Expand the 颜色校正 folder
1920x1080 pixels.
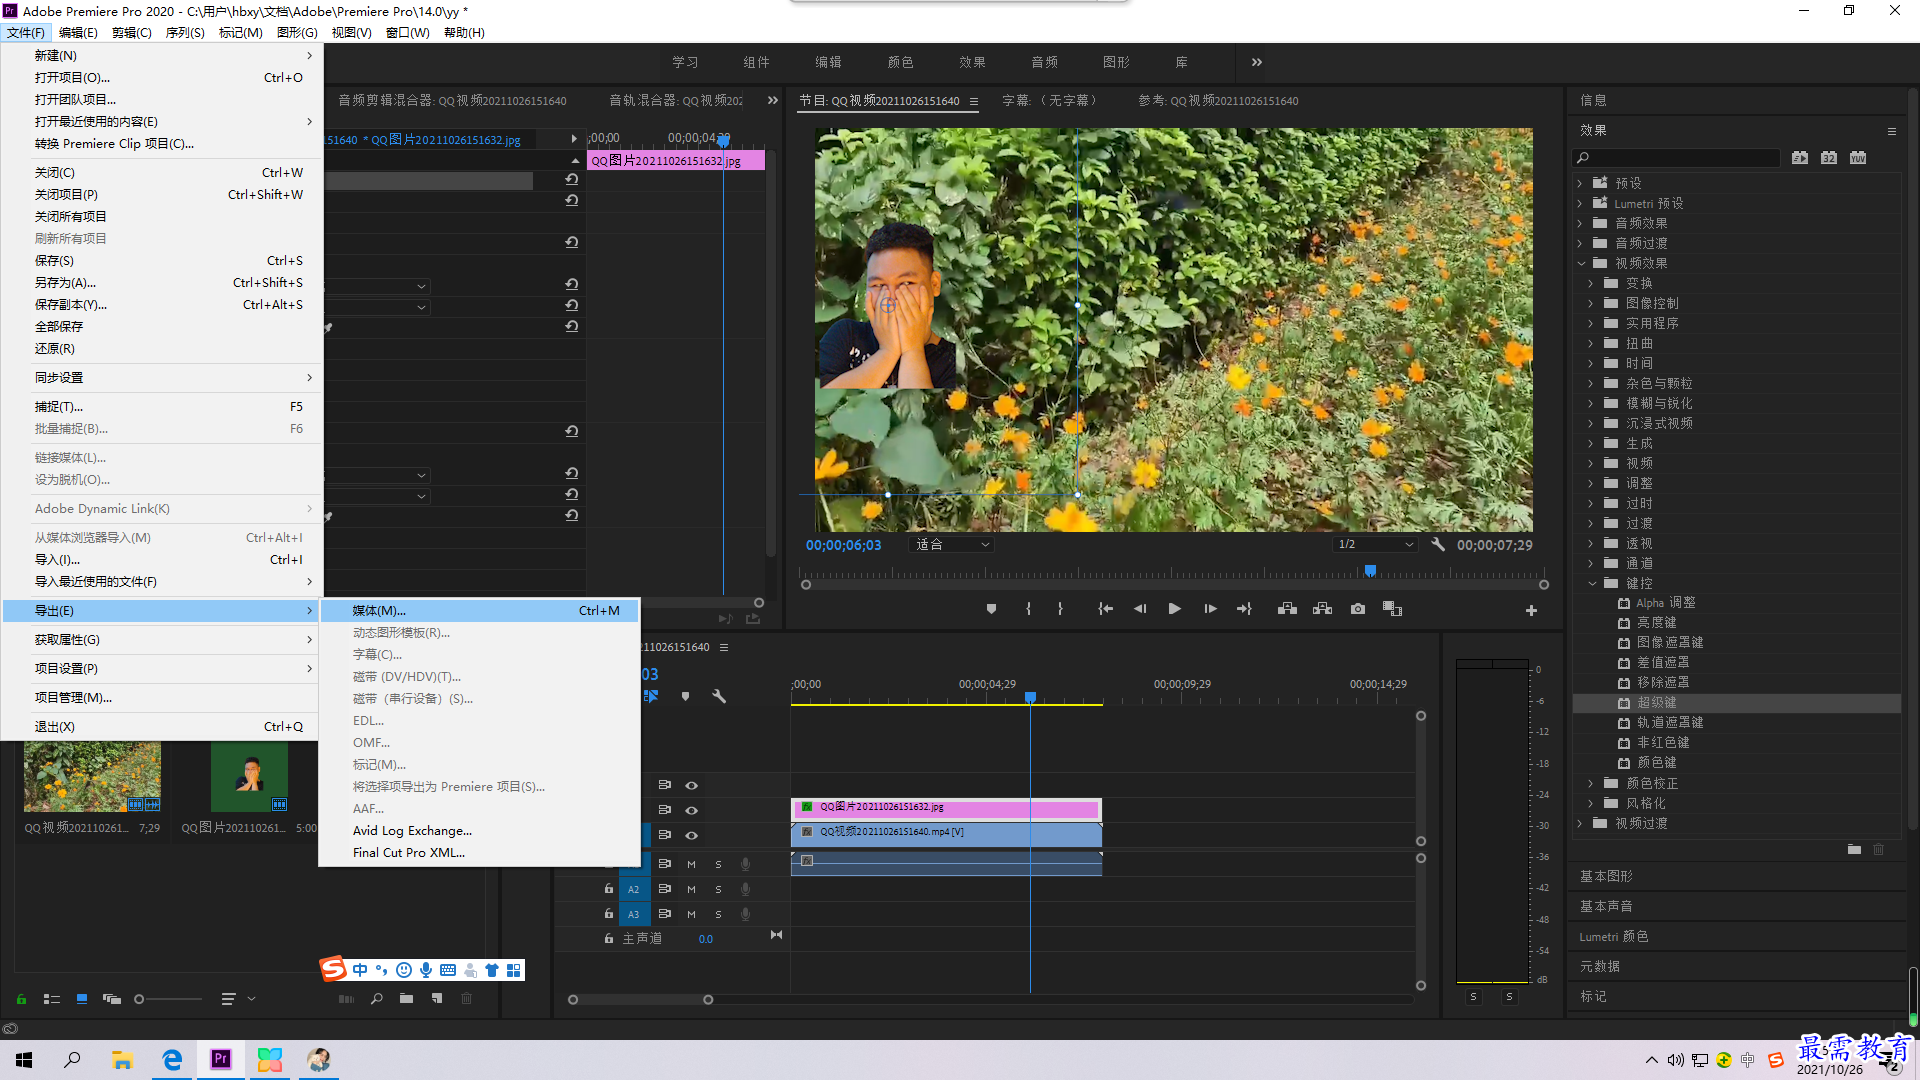pyautogui.click(x=1591, y=783)
